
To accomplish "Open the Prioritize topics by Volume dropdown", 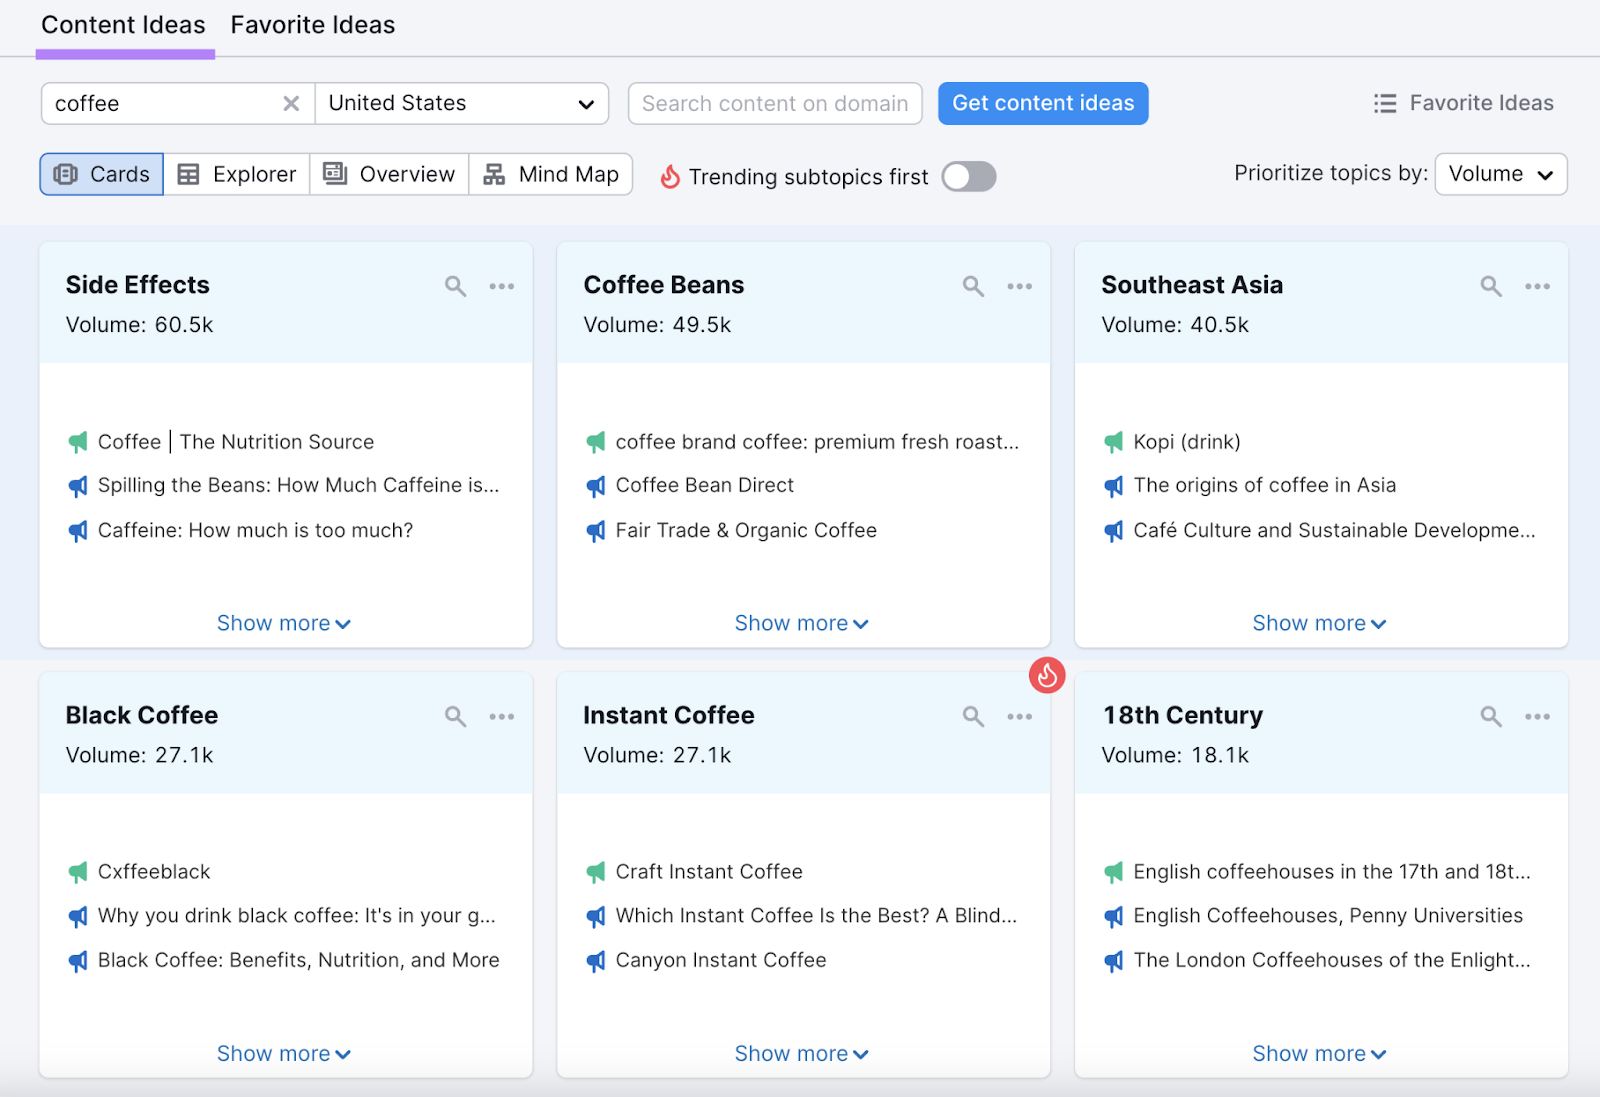I will click(1500, 174).
